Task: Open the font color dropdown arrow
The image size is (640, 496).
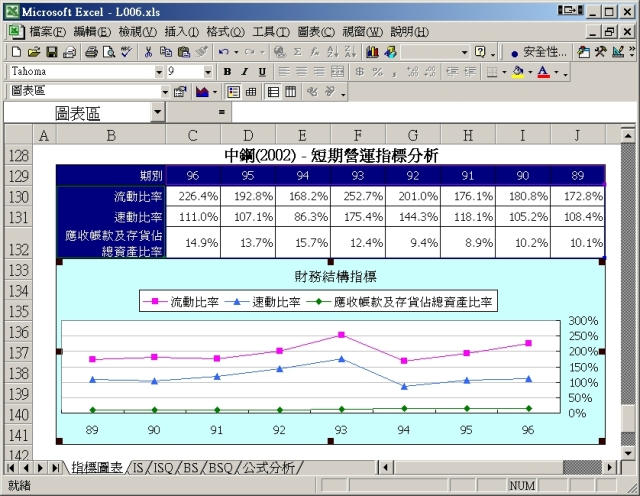Action: [556, 72]
